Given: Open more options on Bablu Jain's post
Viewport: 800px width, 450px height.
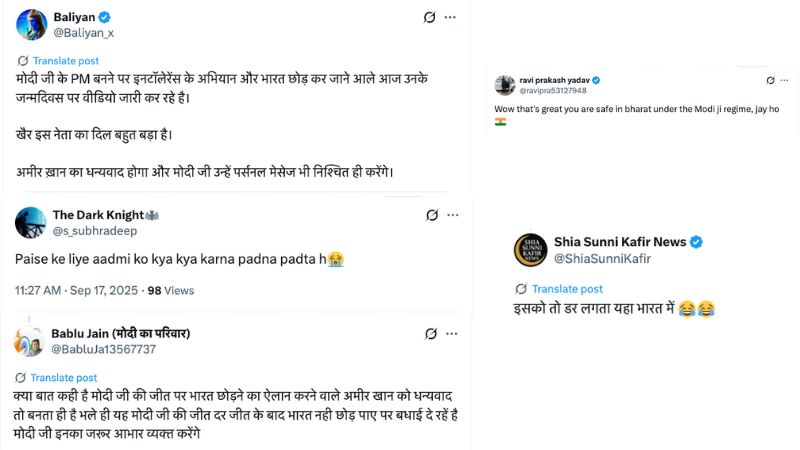Looking at the screenshot, I should point(453,334).
